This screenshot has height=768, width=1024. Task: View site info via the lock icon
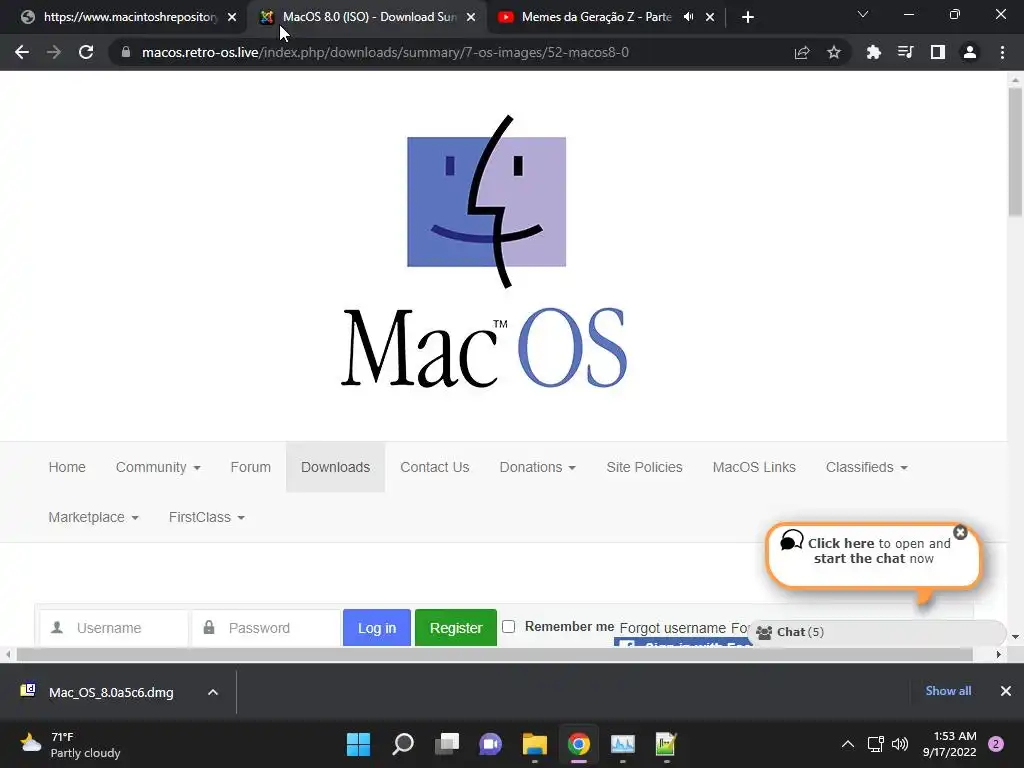point(125,52)
